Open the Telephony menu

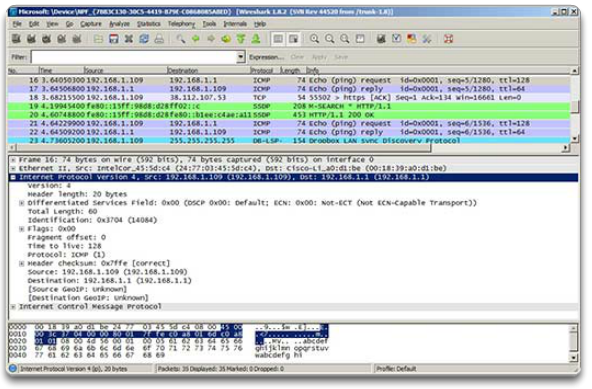[x=181, y=24]
